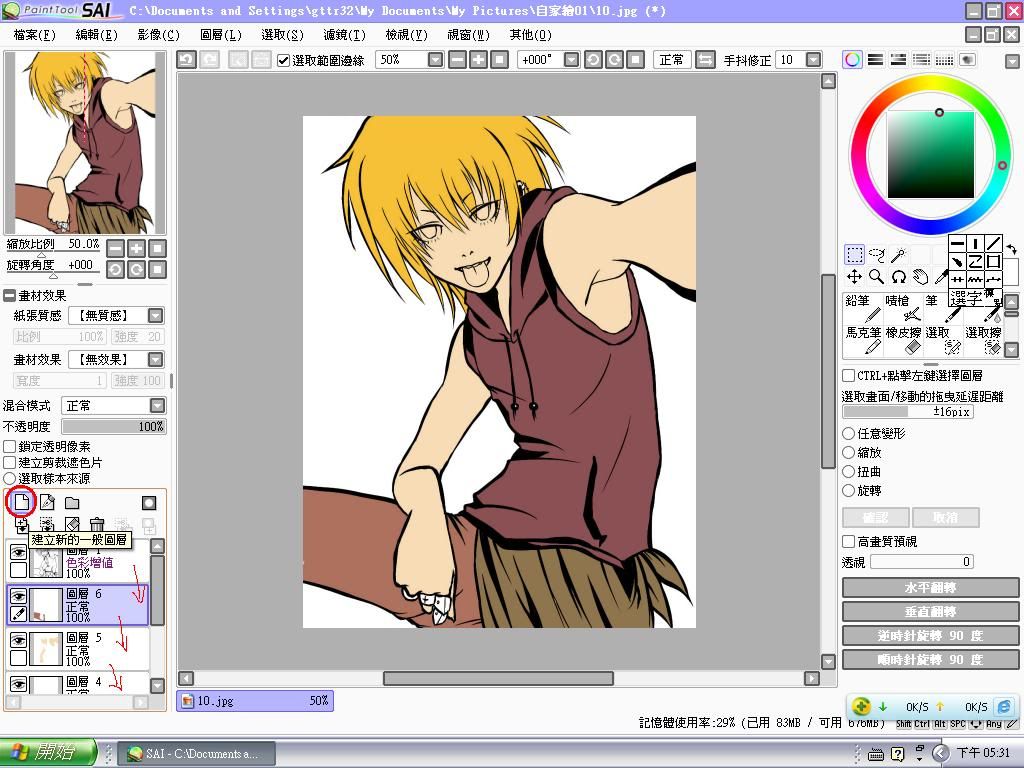Flip the view horizontally with toolbar icon
The width and height of the screenshot is (1024, 768).
(x=705, y=60)
